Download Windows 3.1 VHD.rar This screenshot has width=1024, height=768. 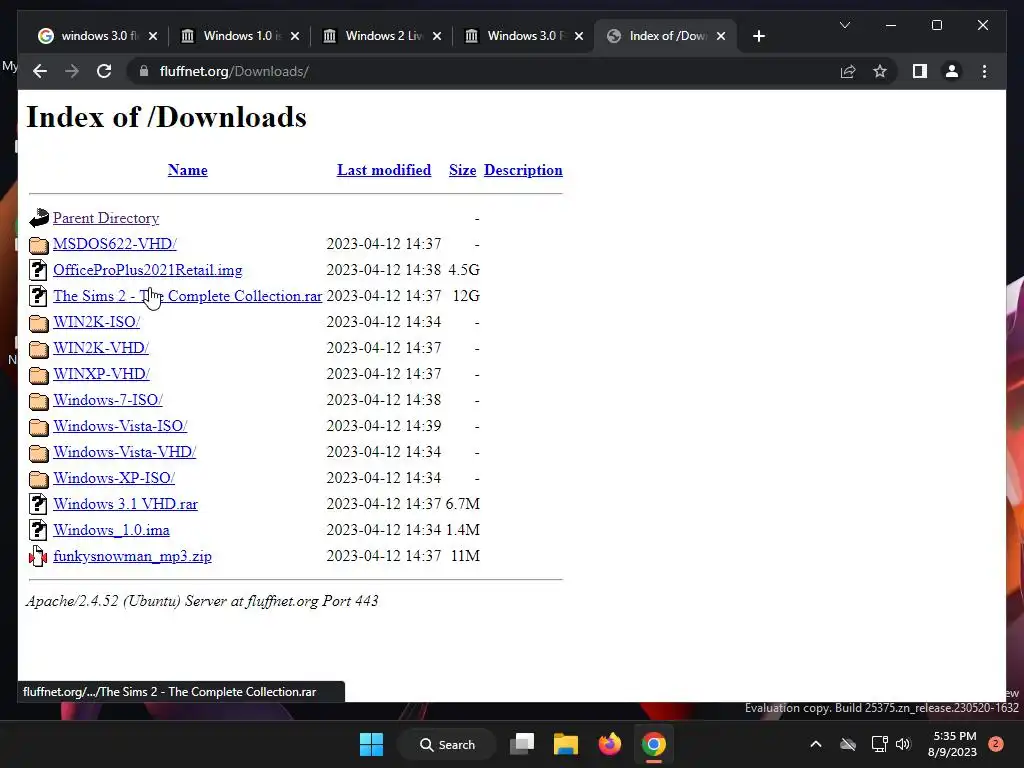tap(125, 504)
